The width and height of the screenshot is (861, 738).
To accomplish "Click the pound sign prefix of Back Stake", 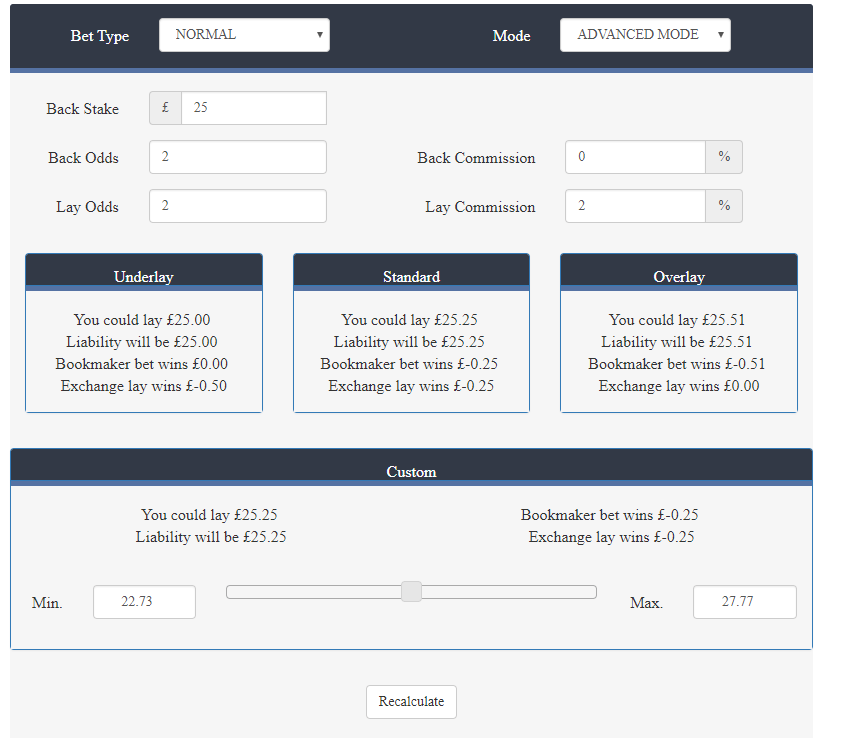I will click(x=165, y=108).
